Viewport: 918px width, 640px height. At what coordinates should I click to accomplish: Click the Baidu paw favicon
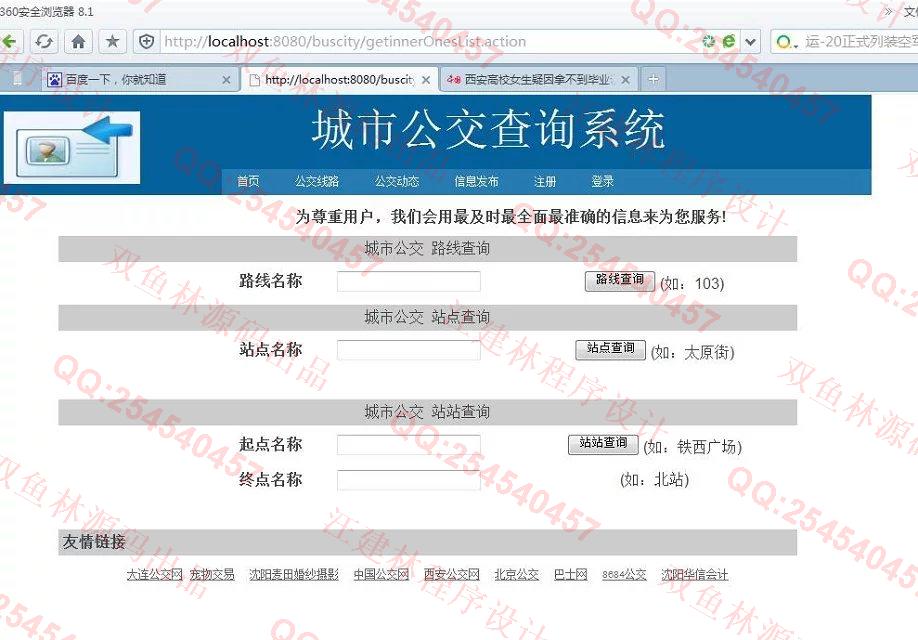click(54, 80)
